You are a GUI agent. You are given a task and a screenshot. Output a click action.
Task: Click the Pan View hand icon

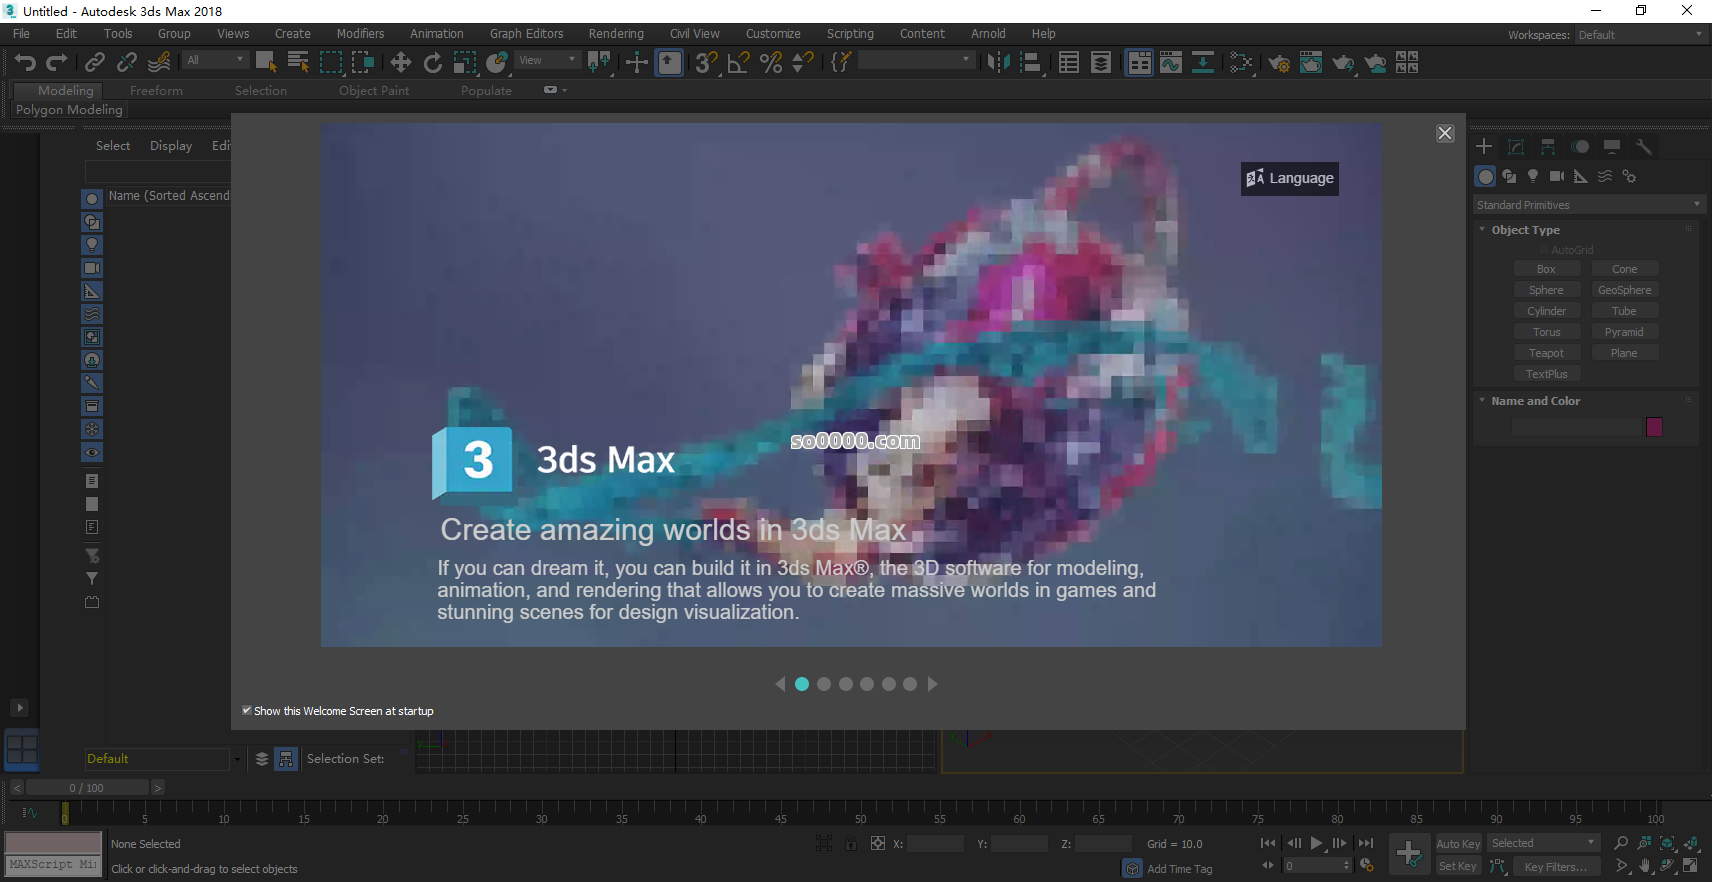(x=1645, y=866)
